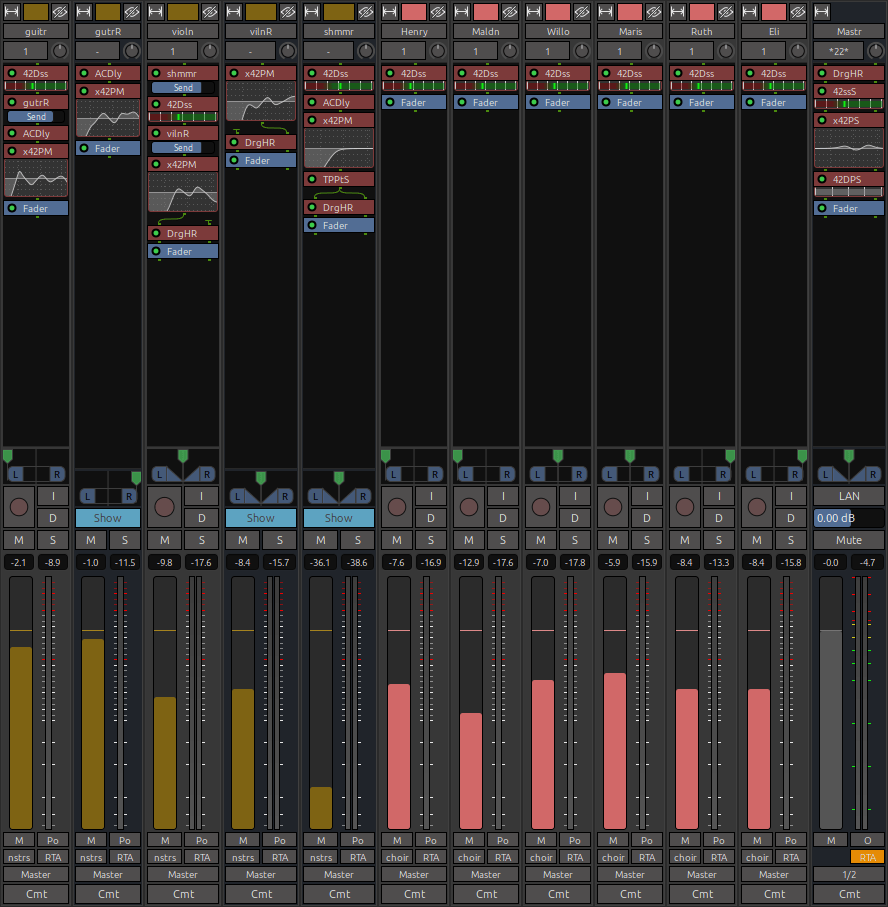Solo the Ruth channel
The width and height of the screenshot is (888, 907).
(x=719, y=540)
